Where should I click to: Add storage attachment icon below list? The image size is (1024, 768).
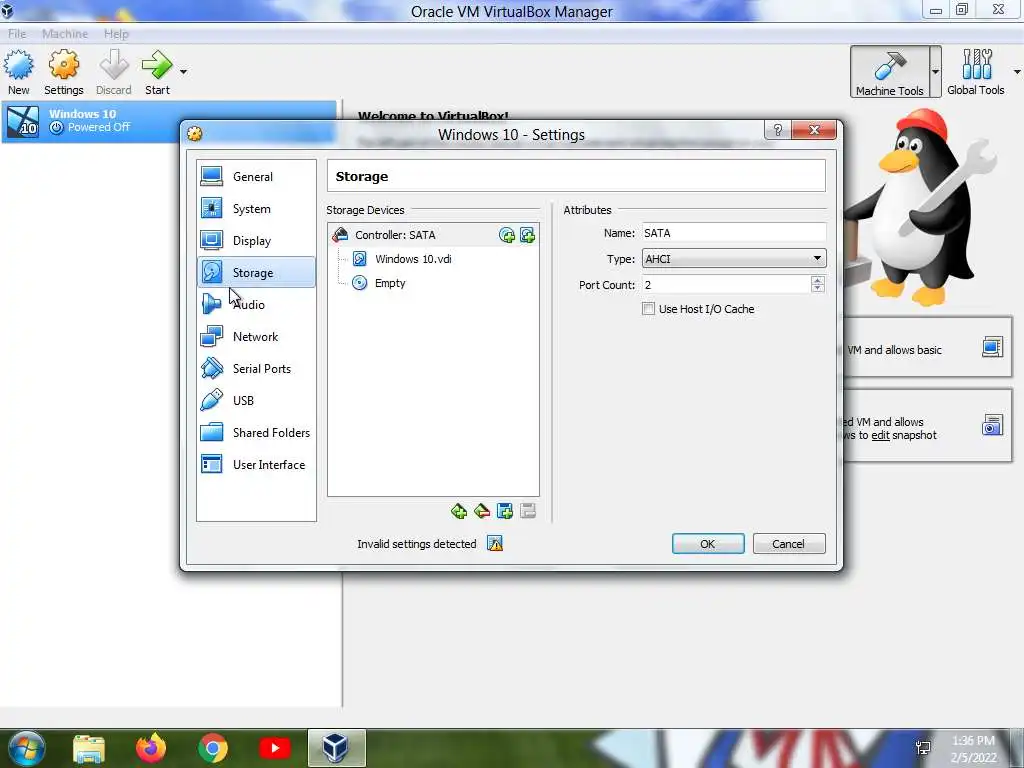click(x=505, y=511)
